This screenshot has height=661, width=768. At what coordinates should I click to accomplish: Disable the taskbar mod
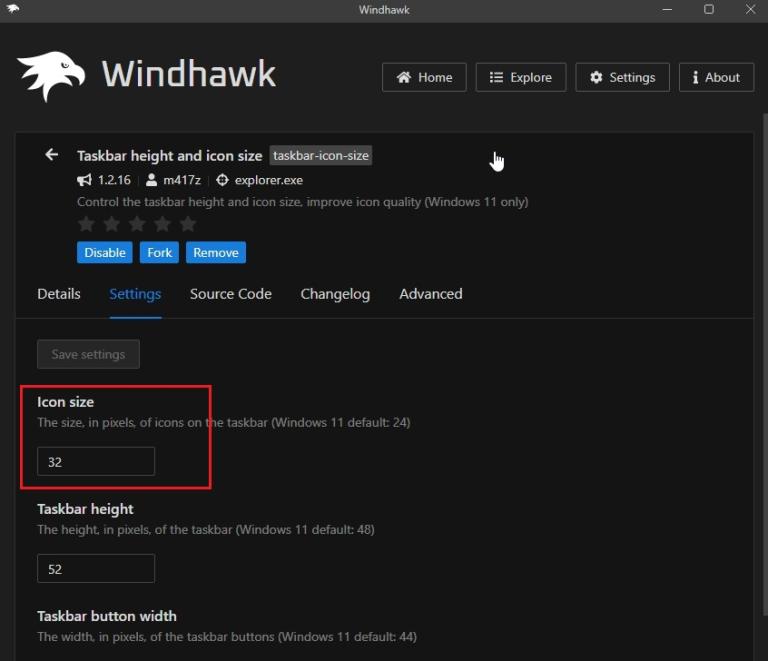(105, 253)
